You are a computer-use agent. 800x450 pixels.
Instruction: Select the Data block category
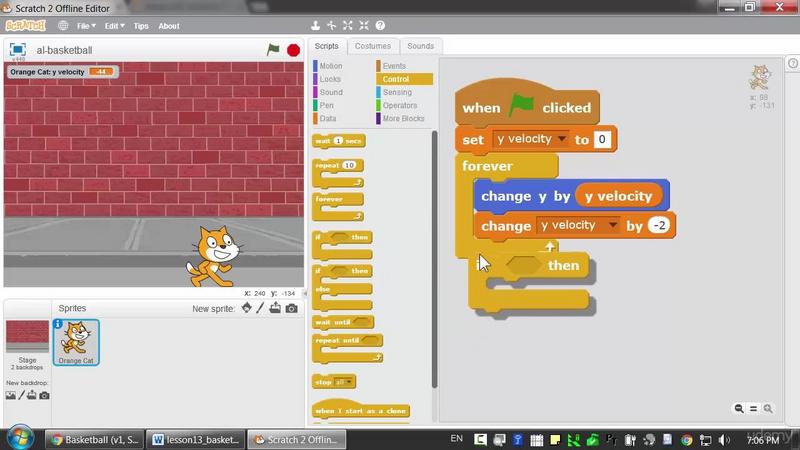pos(328,118)
